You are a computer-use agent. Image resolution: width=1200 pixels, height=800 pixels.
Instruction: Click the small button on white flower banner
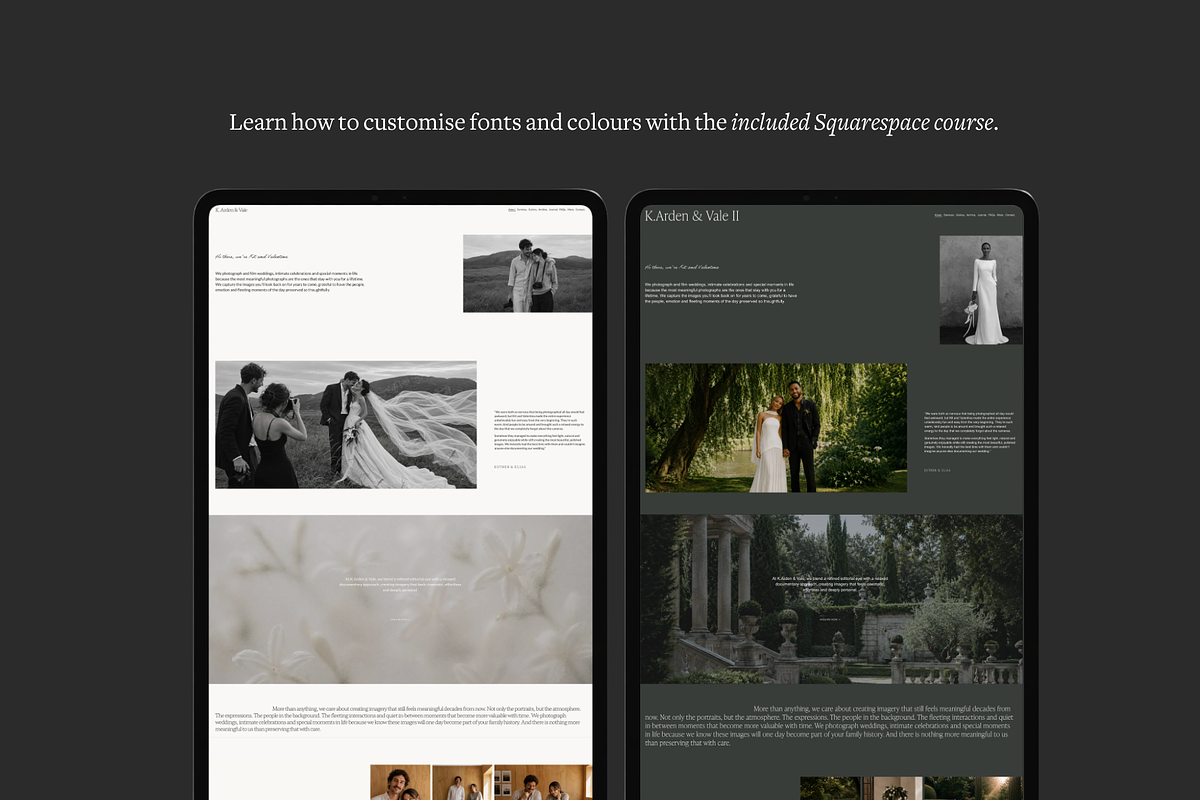pyautogui.click(x=400, y=620)
